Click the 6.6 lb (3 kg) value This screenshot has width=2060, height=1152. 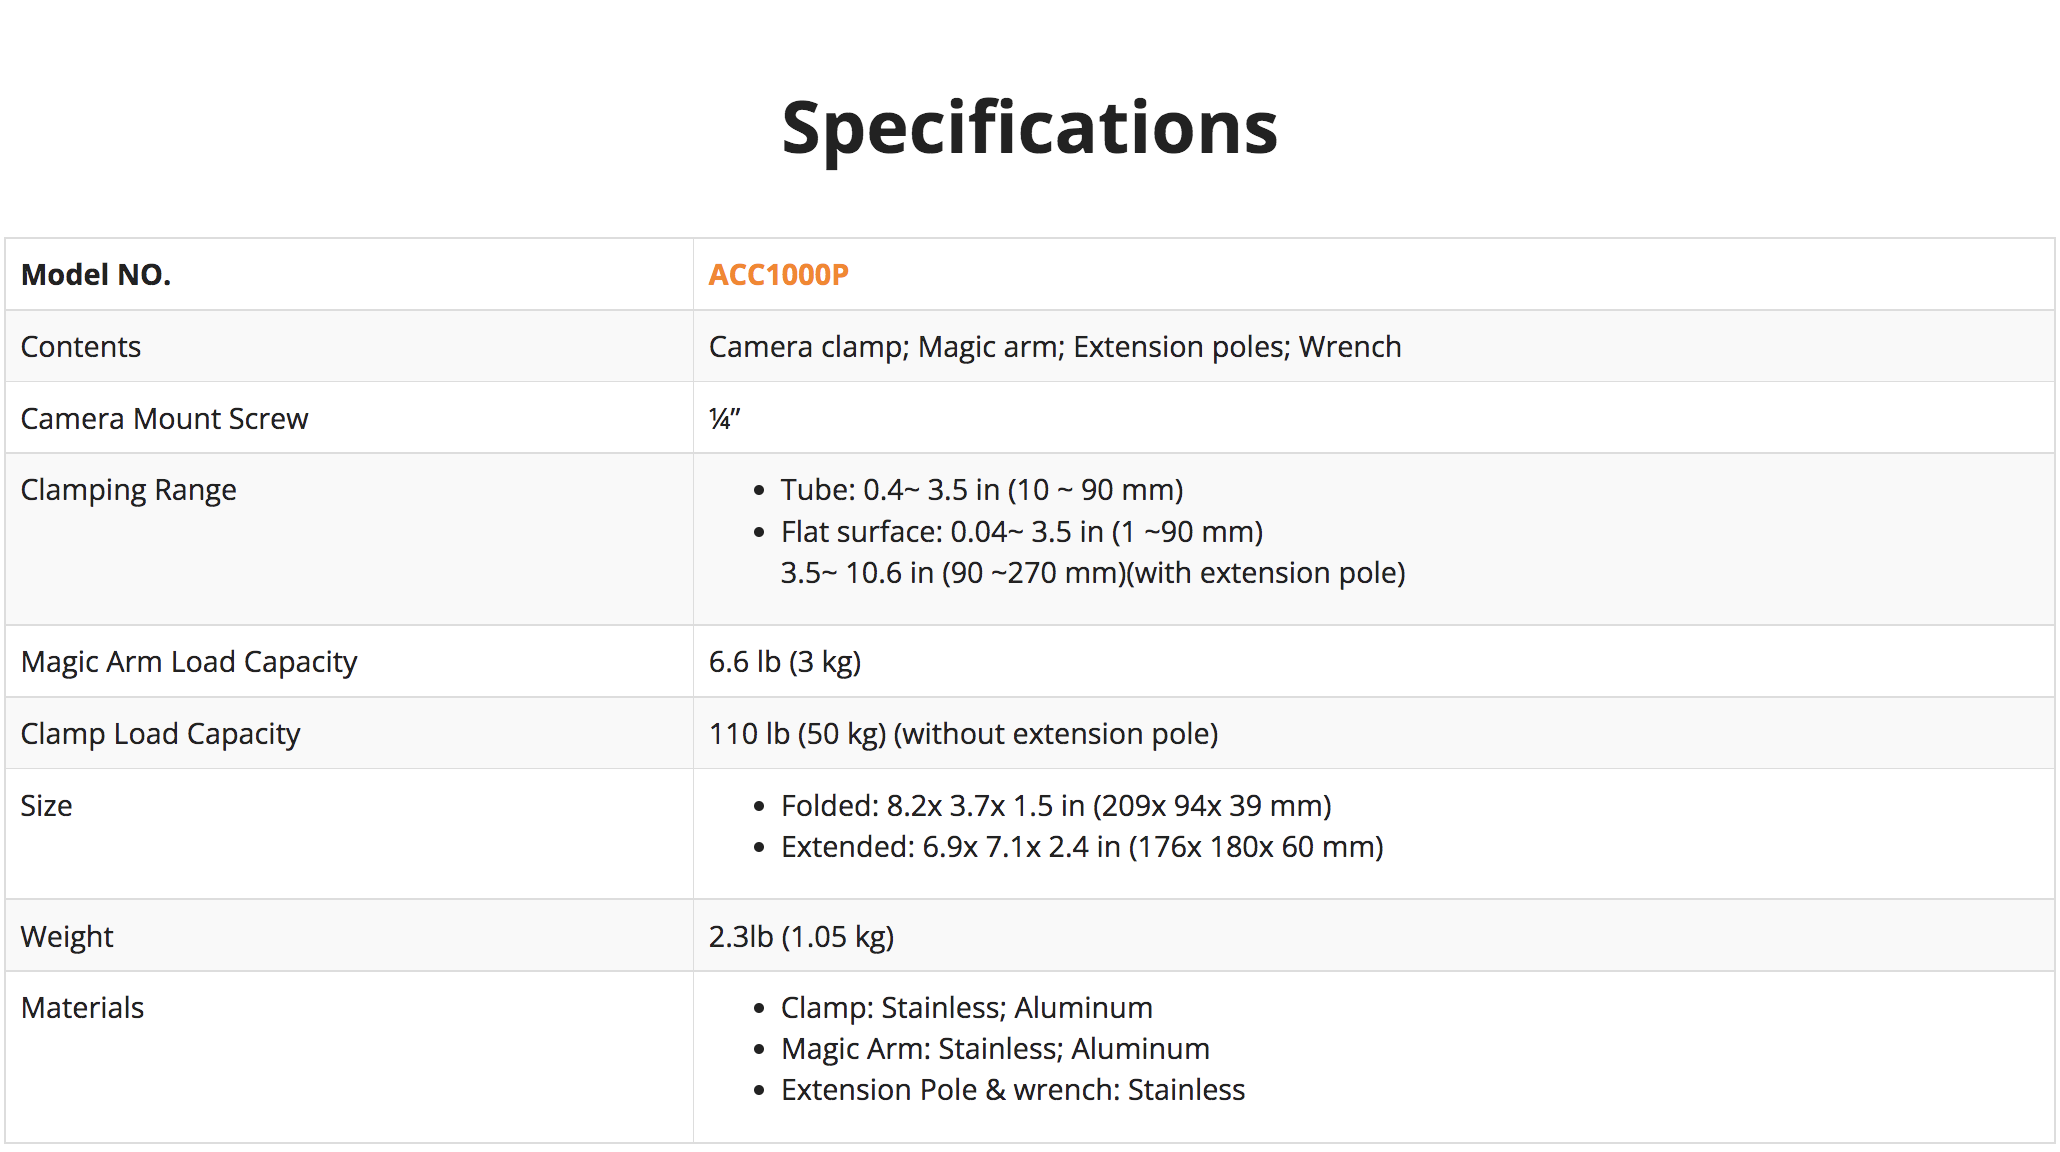point(784,662)
